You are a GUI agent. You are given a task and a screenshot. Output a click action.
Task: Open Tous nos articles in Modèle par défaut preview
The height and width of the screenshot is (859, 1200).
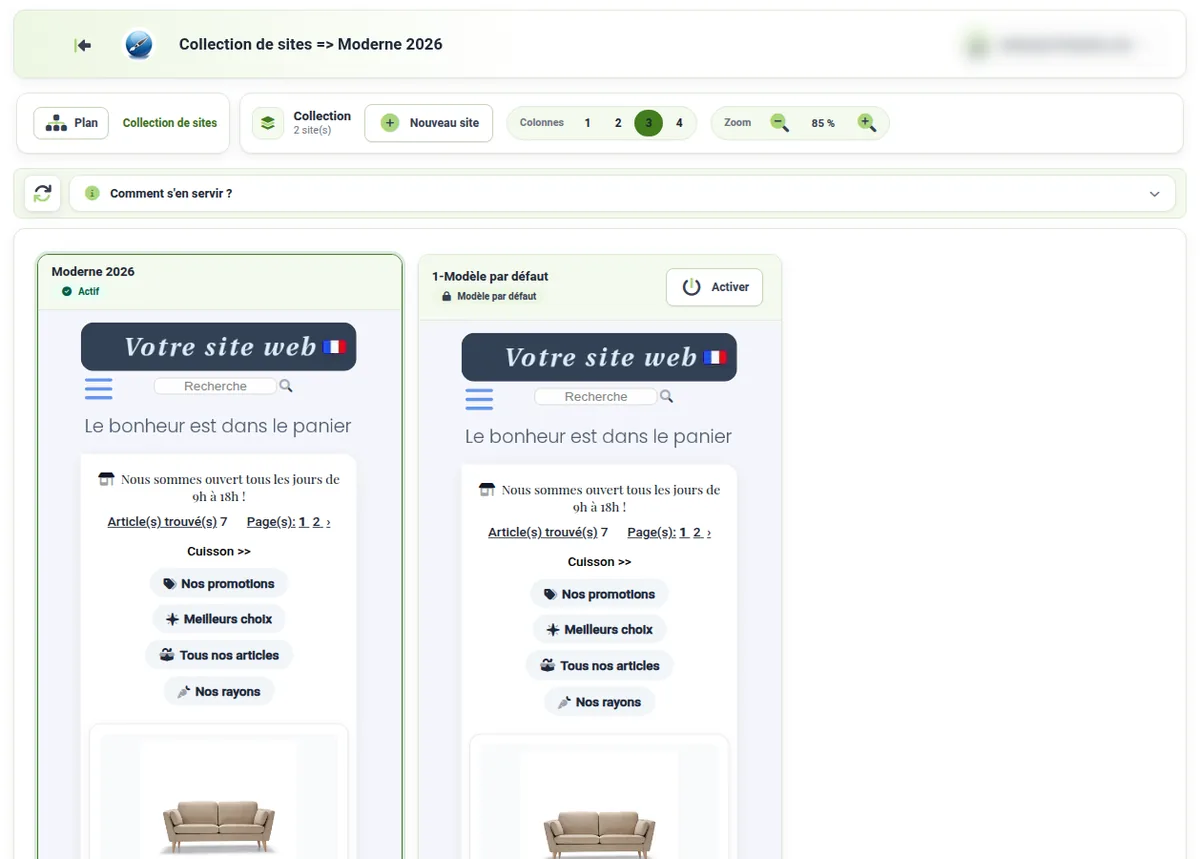pyautogui.click(x=599, y=665)
